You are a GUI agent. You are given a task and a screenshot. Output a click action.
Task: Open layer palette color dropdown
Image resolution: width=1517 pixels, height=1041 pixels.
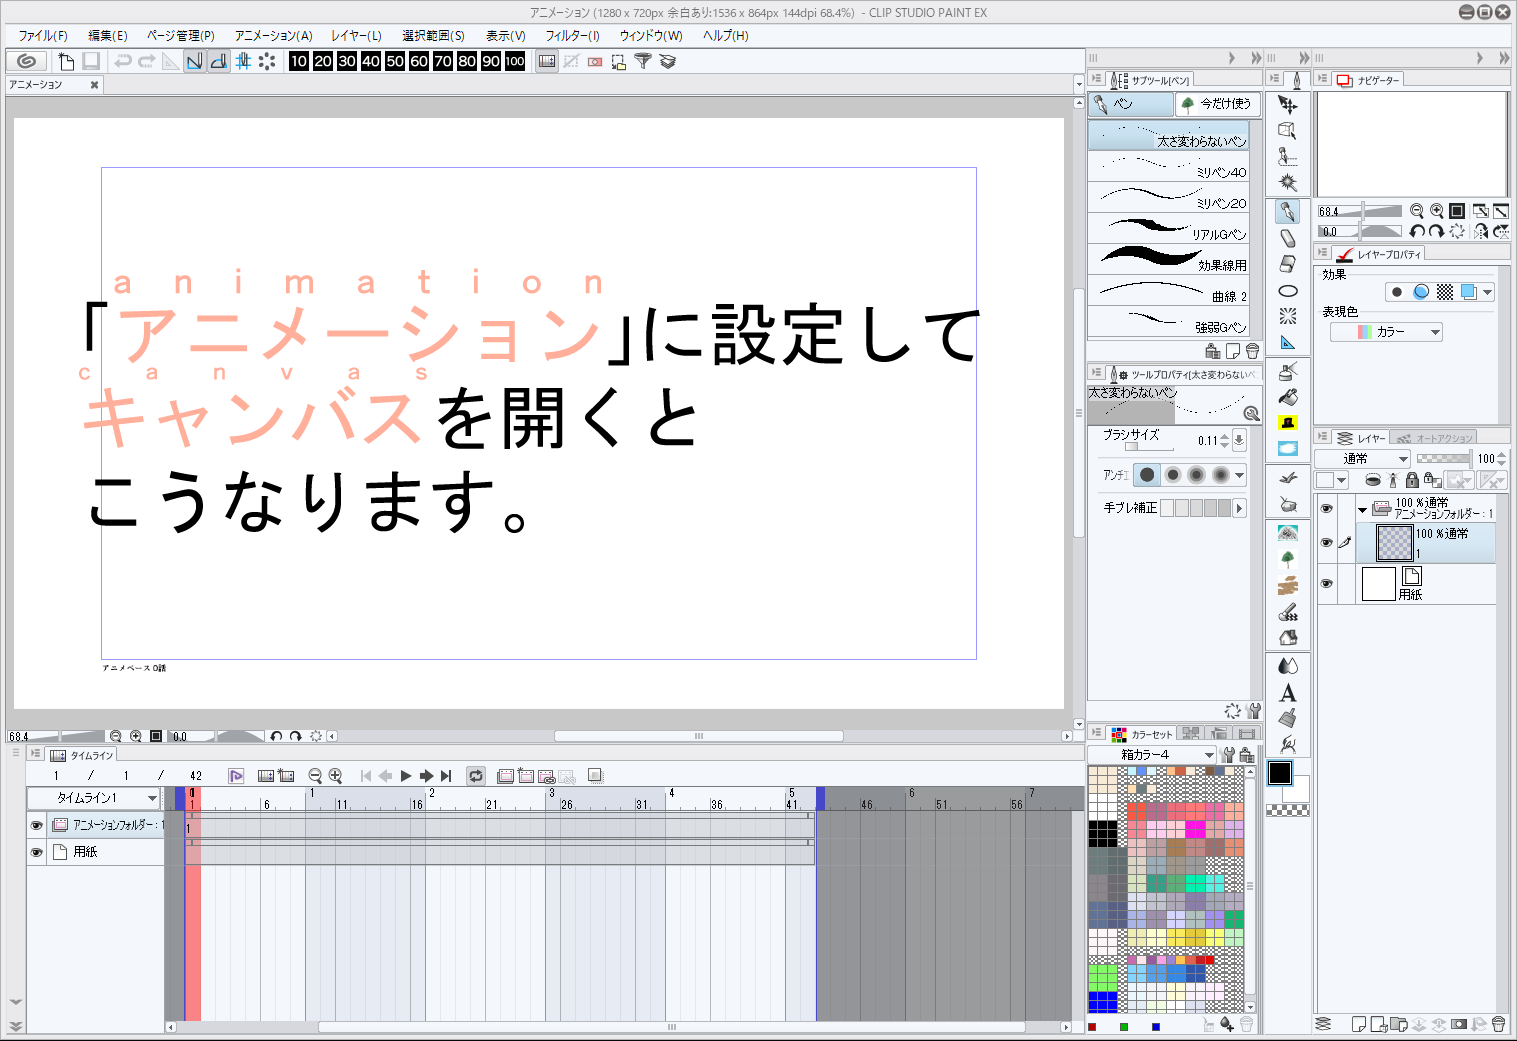(x=1332, y=480)
